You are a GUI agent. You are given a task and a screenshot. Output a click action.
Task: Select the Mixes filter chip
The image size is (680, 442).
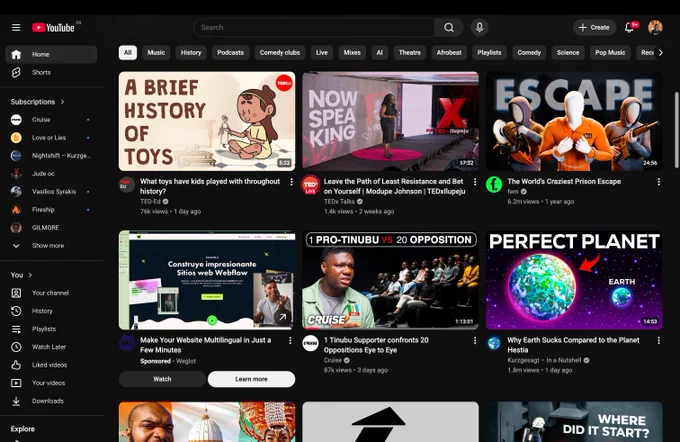coord(352,52)
